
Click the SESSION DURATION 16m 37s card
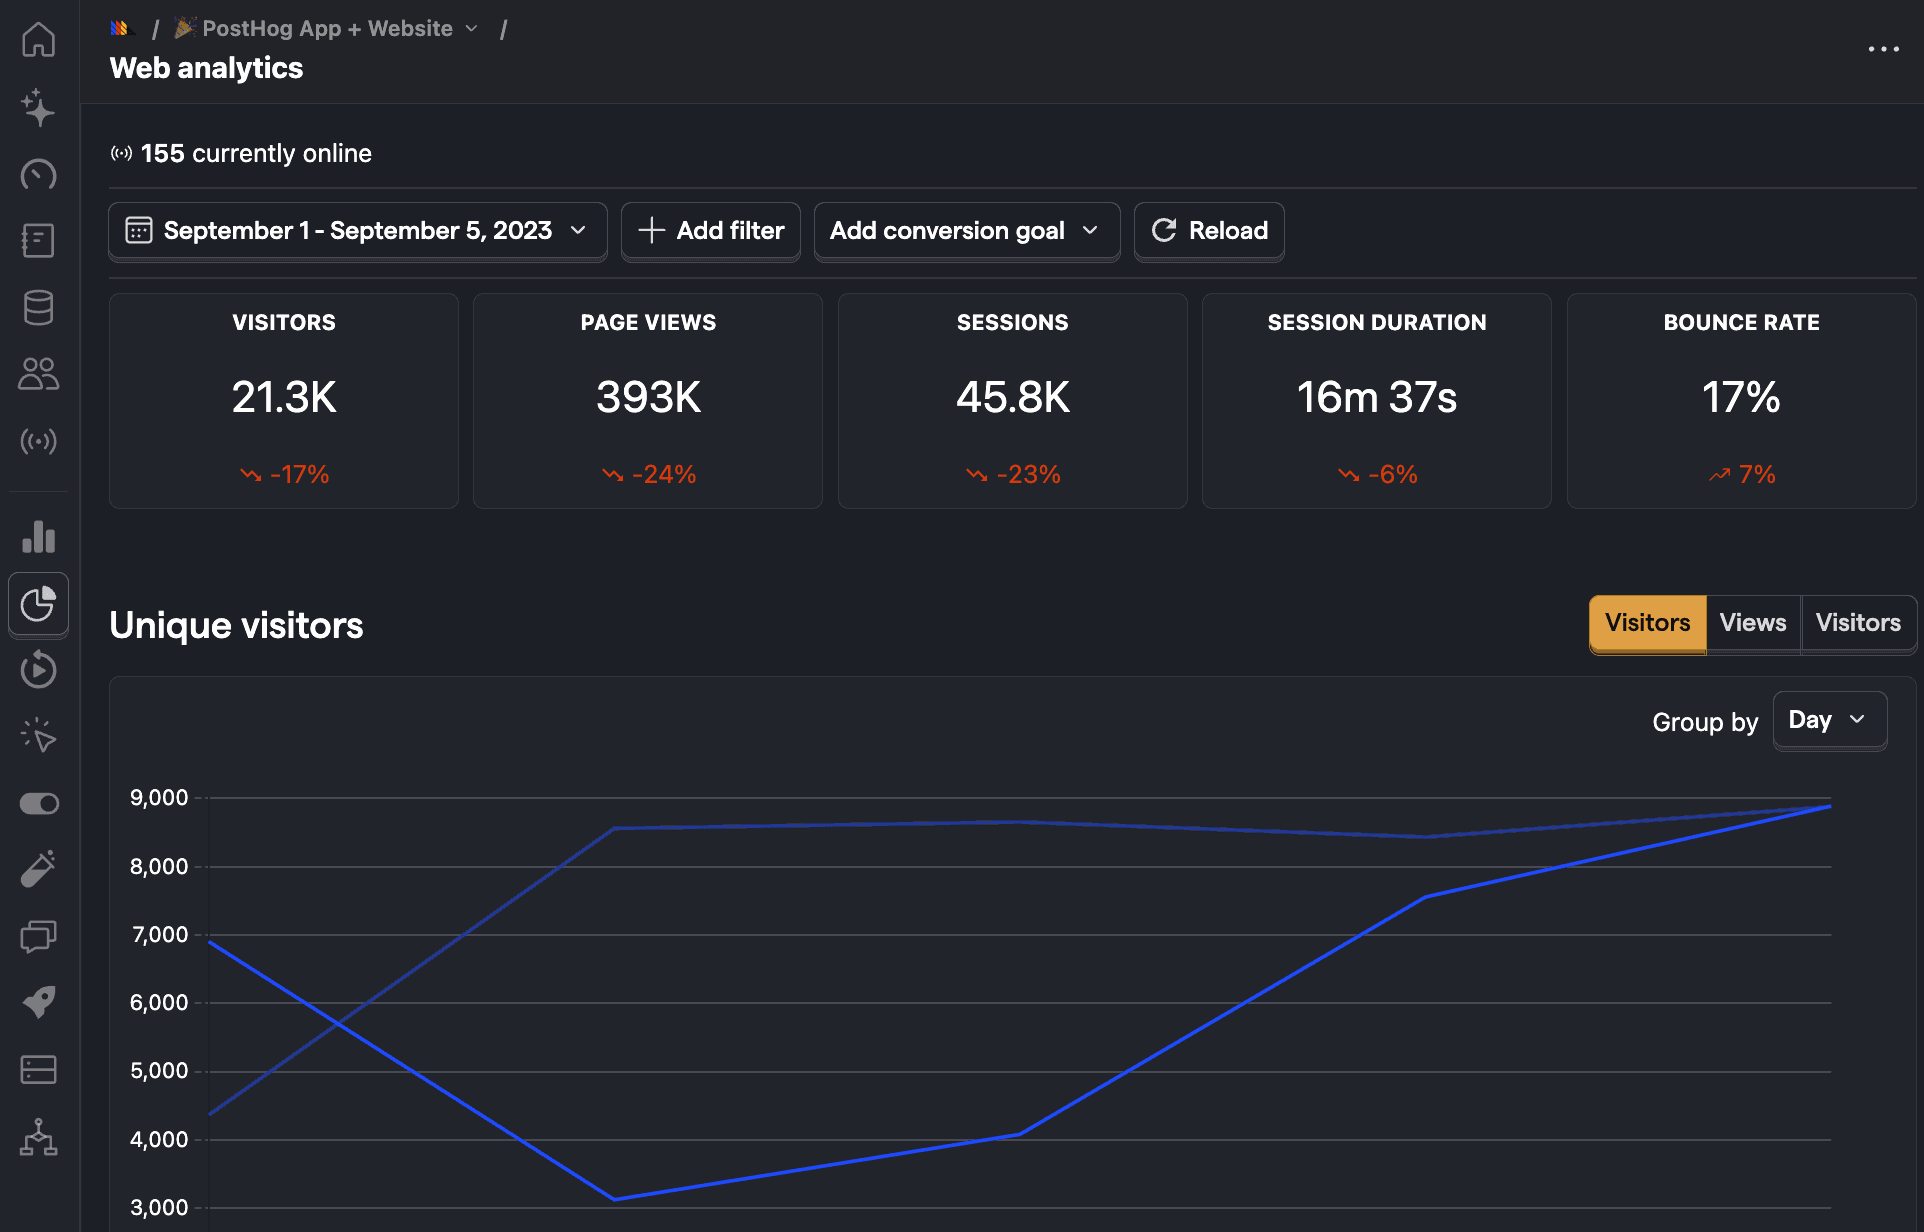1377,401
